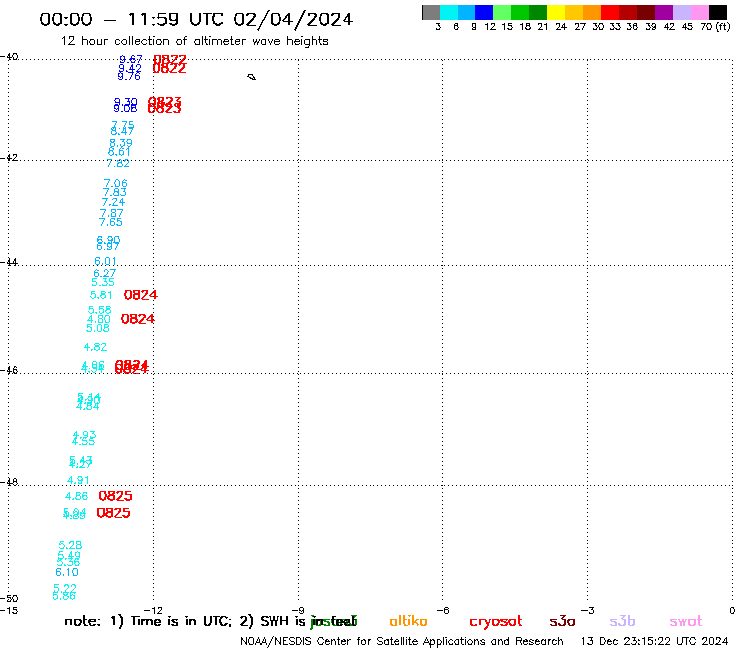Click the wave height value 4.86 beside 0825
740x650 pixels.
click(x=76, y=496)
